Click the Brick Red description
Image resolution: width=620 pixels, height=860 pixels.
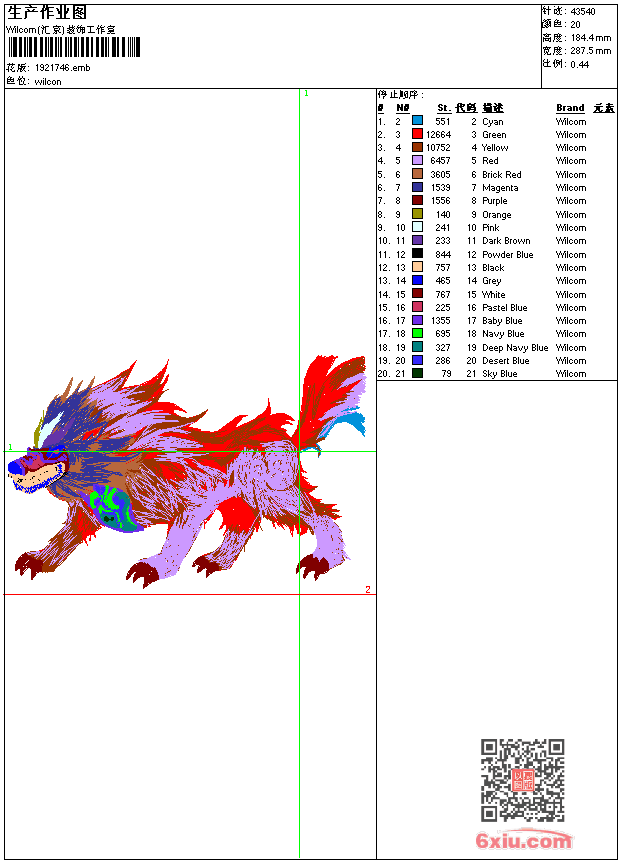click(x=501, y=174)
